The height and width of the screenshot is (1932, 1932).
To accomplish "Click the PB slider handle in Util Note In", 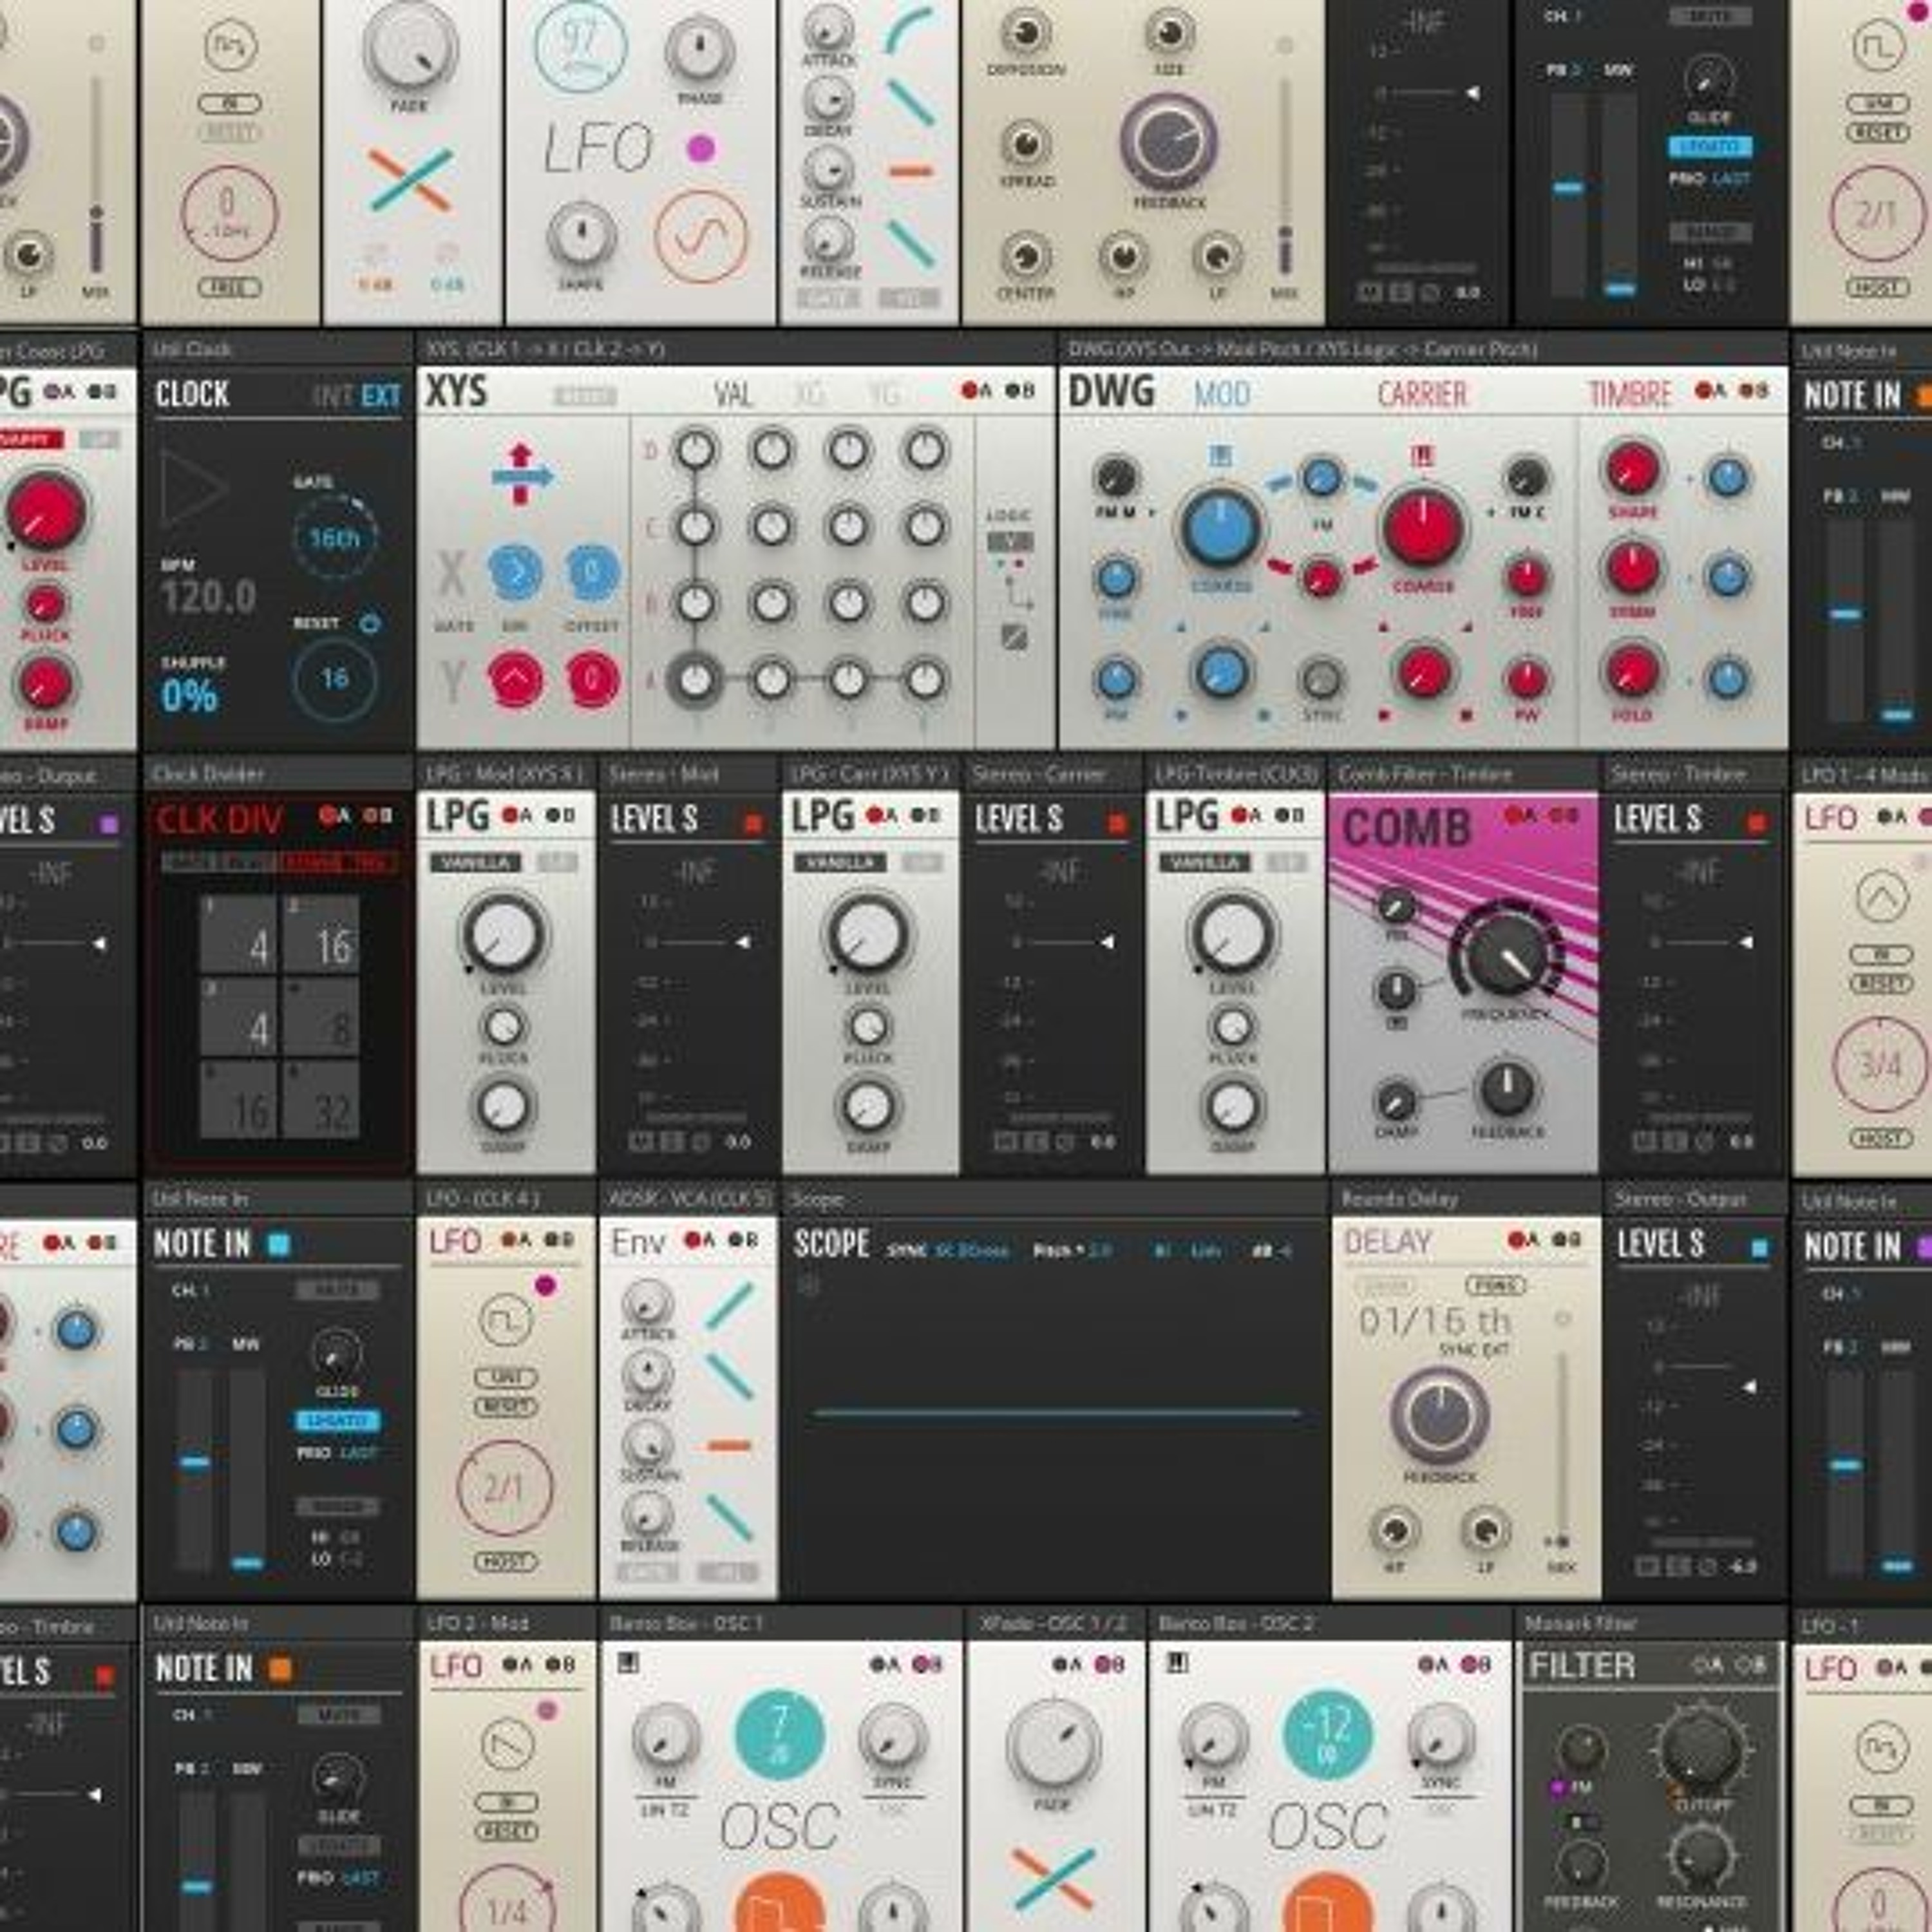I will tap(195, 1462).
